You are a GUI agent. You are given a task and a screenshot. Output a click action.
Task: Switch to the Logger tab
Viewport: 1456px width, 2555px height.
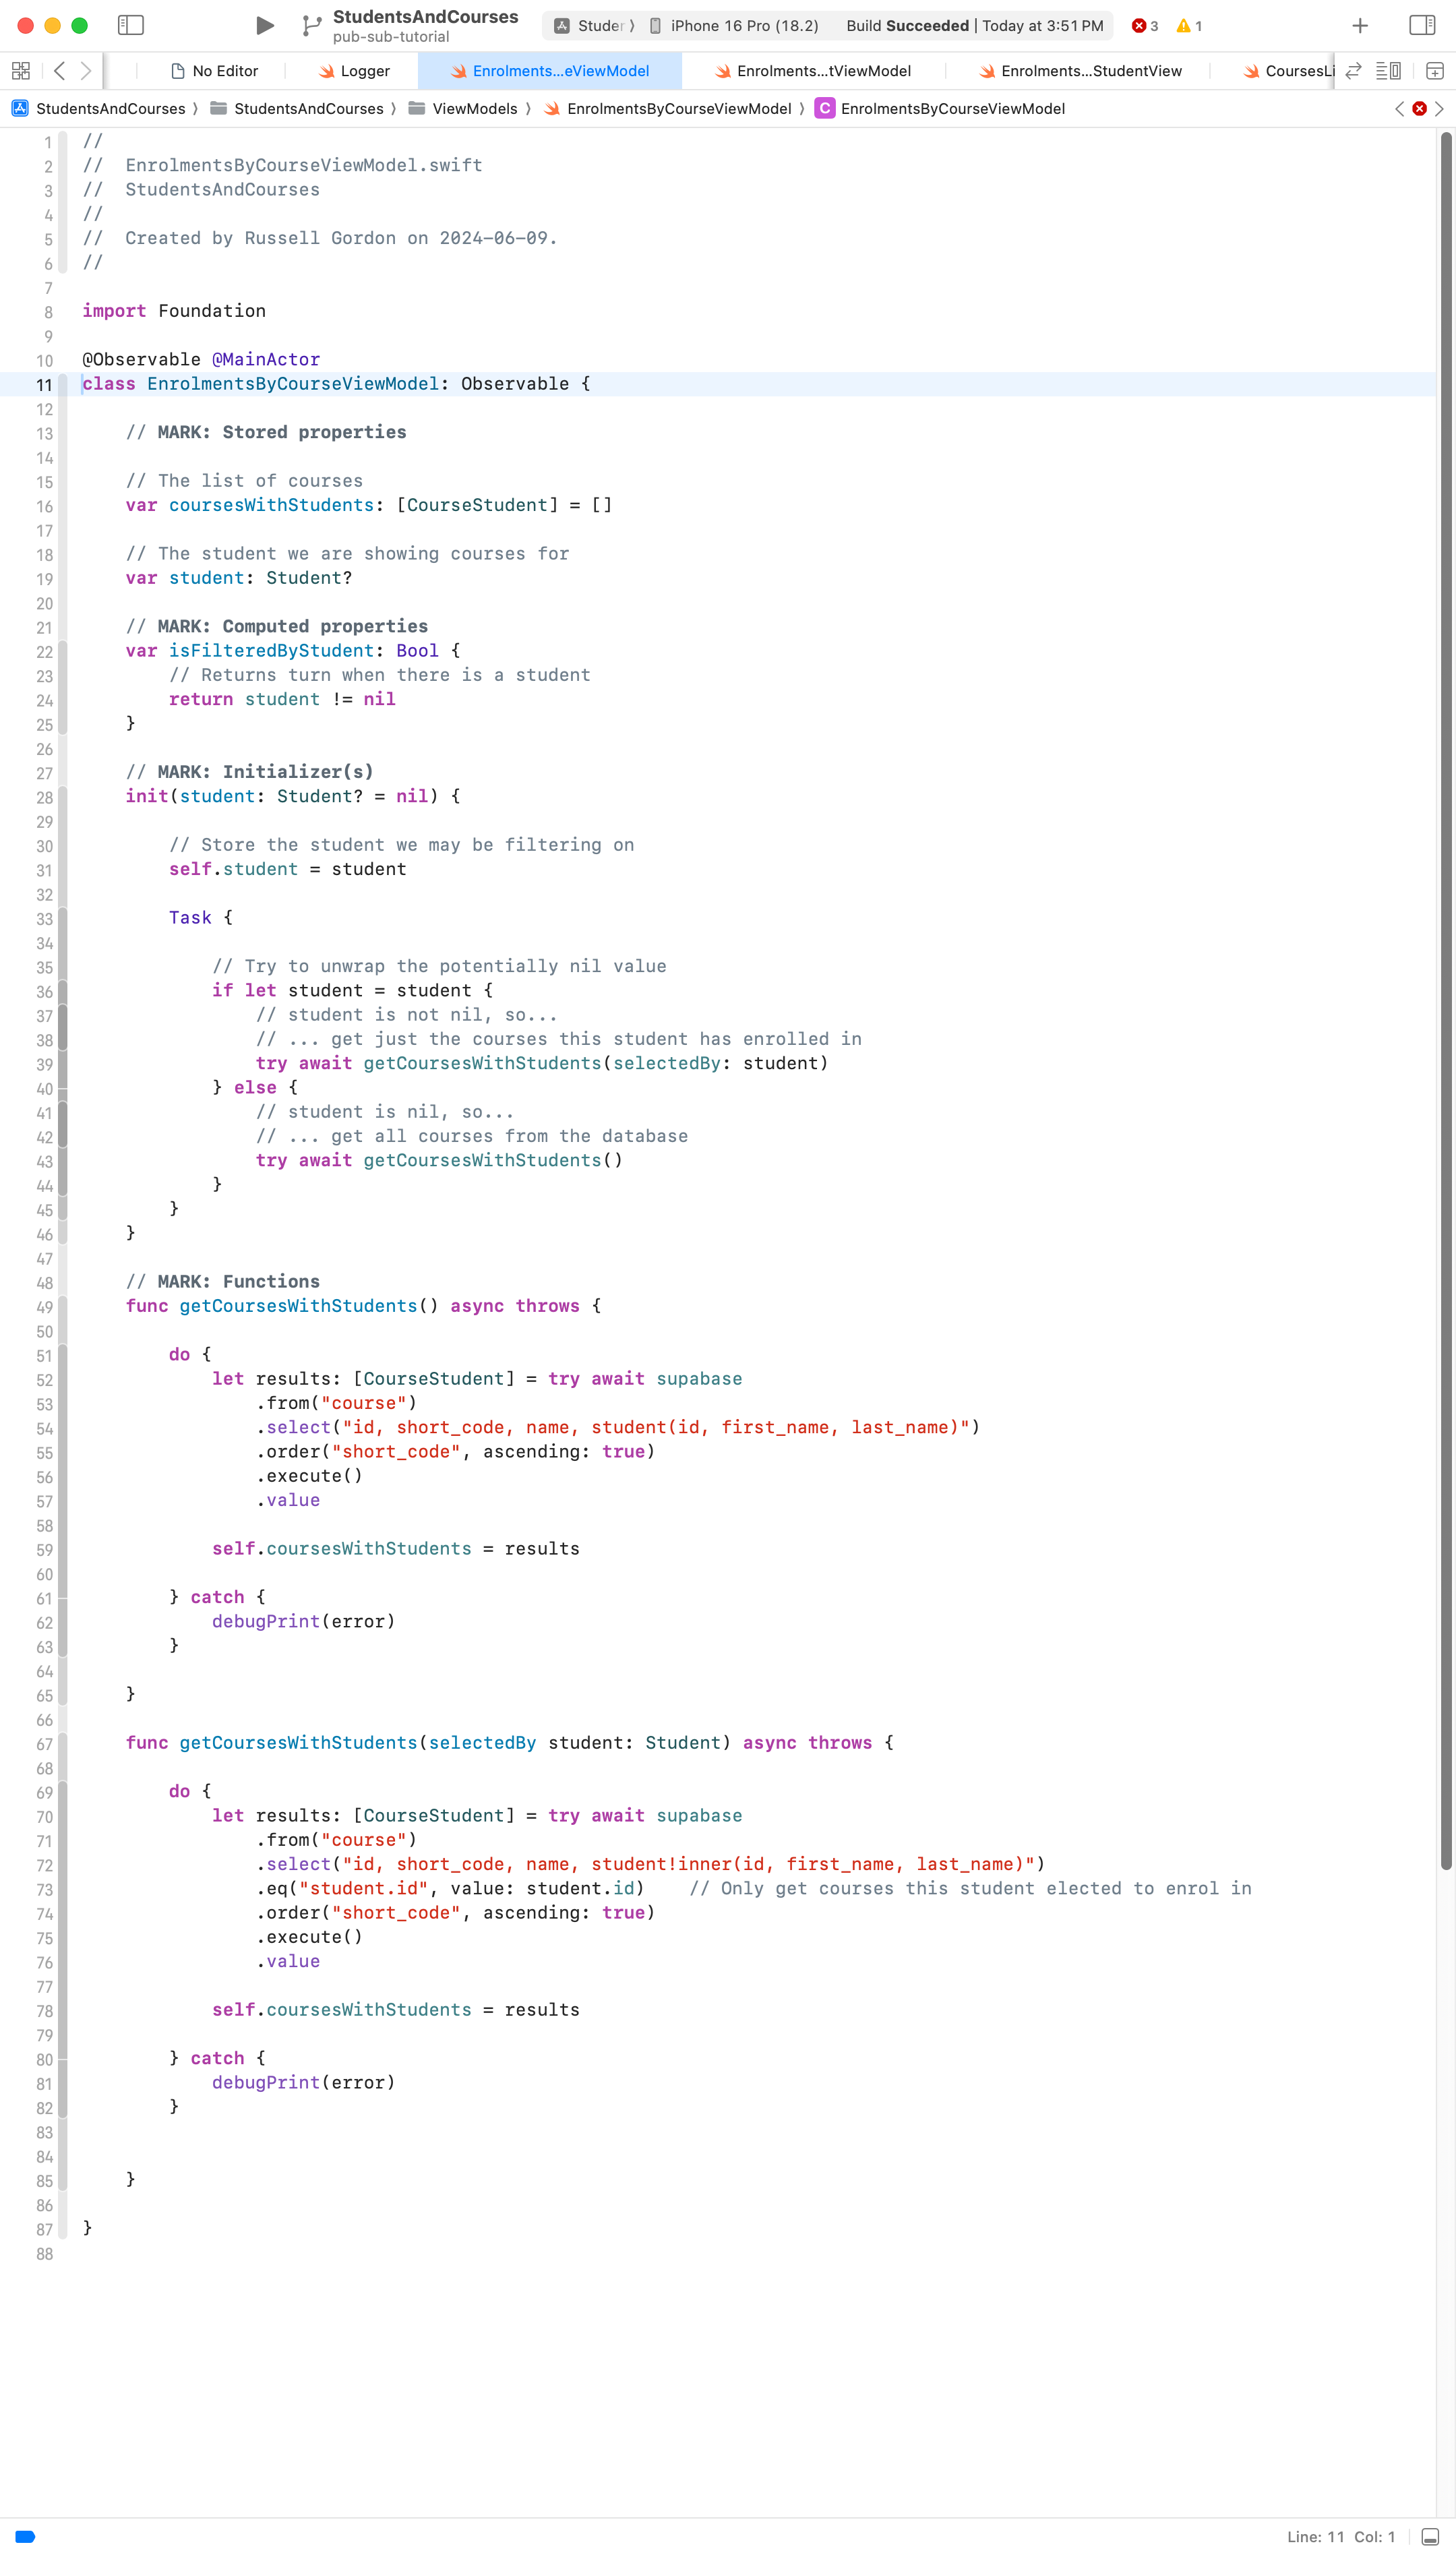pos(354,71)
